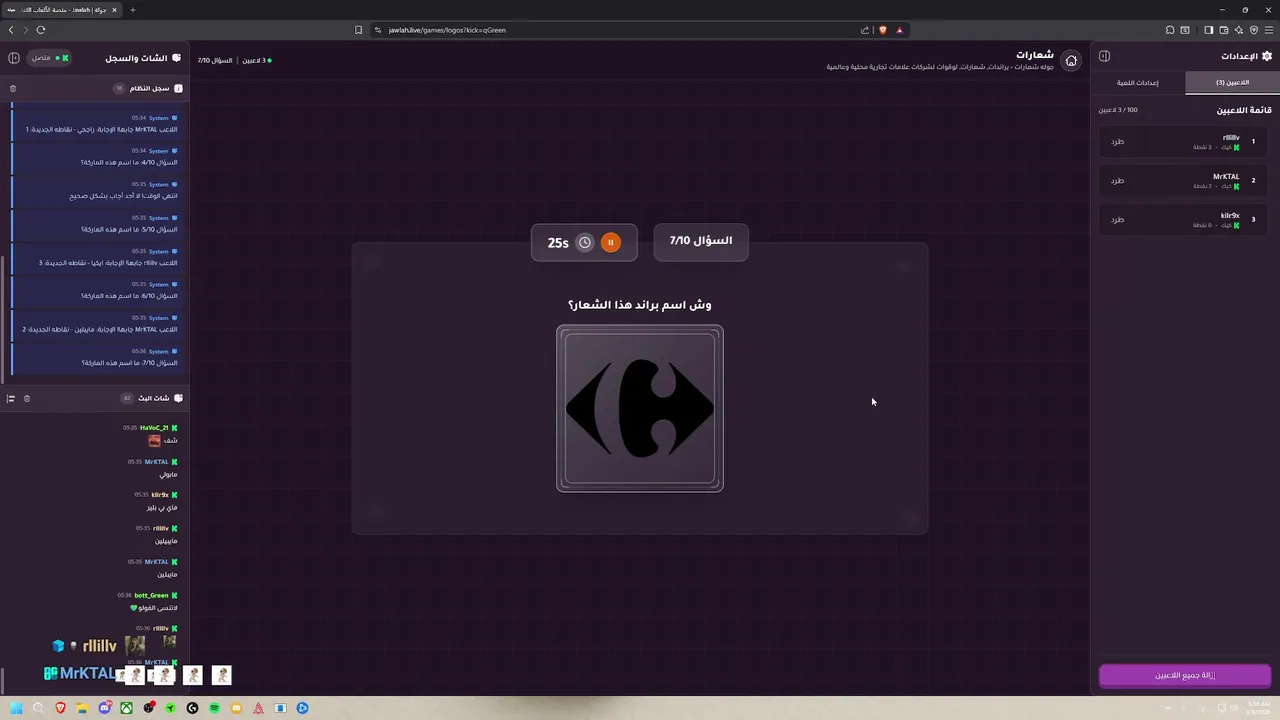
Task: Clear the stream chat with trash icon
Action: tap(27, 398)
